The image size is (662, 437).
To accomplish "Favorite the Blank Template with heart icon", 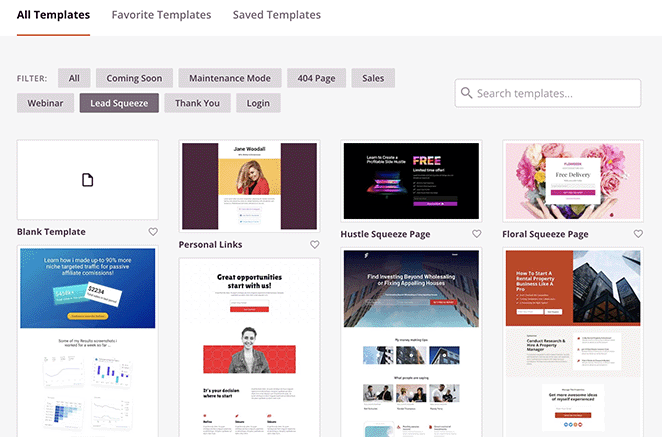I will click(x=153, y=232).
